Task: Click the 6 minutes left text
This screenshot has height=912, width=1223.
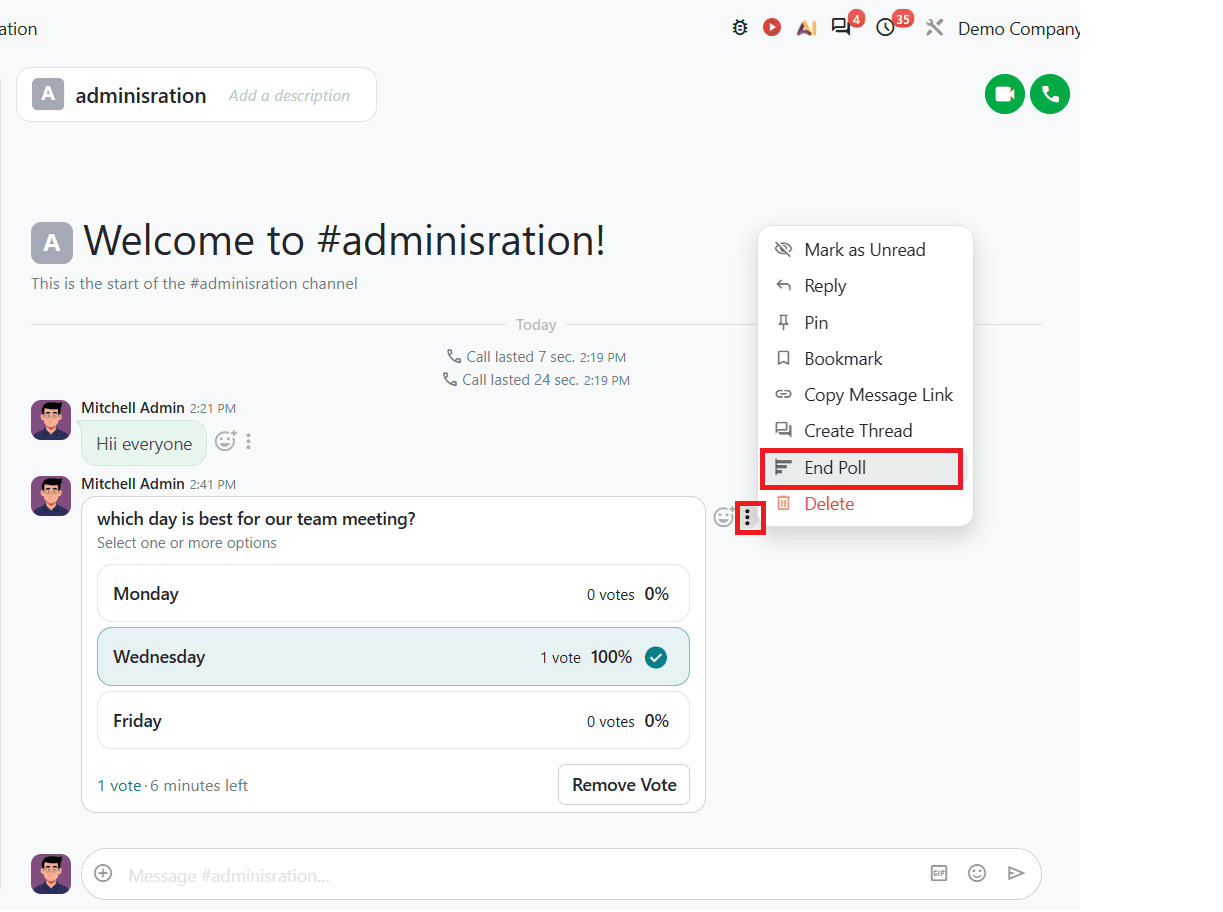Action: pos(199,786)
